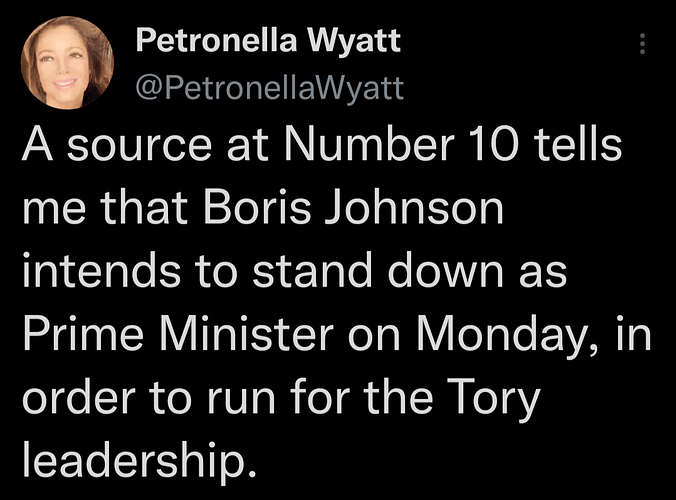Click the @PetronellaWyatt handle
The image size is (676, 500).
[x=269, y=89]
